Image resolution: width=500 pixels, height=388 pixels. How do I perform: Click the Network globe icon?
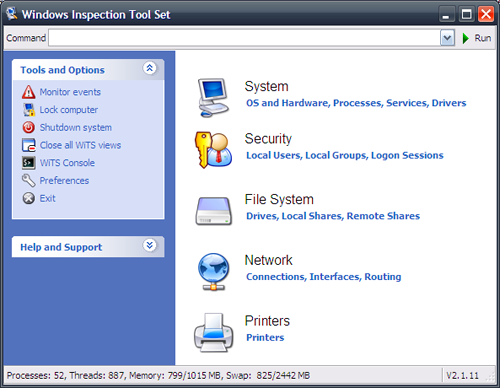point(213,272)
